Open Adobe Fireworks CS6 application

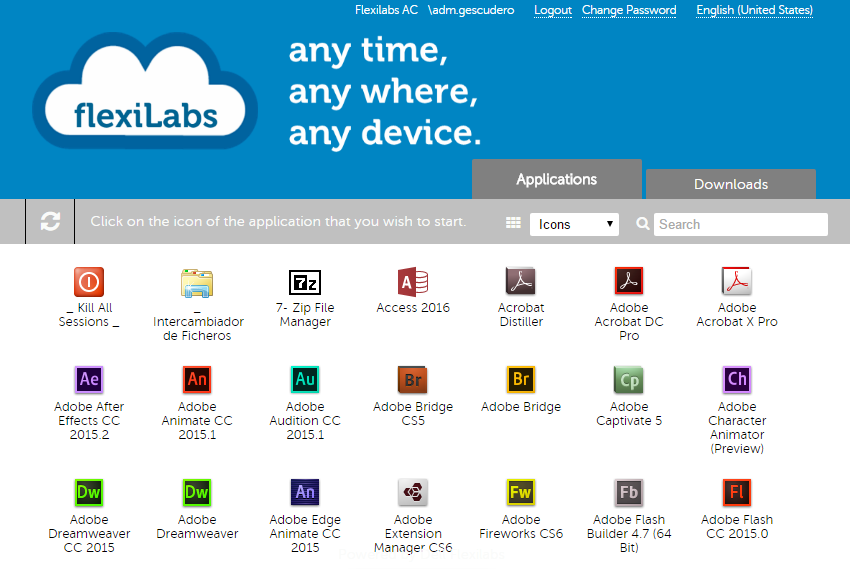coord(521,493)
